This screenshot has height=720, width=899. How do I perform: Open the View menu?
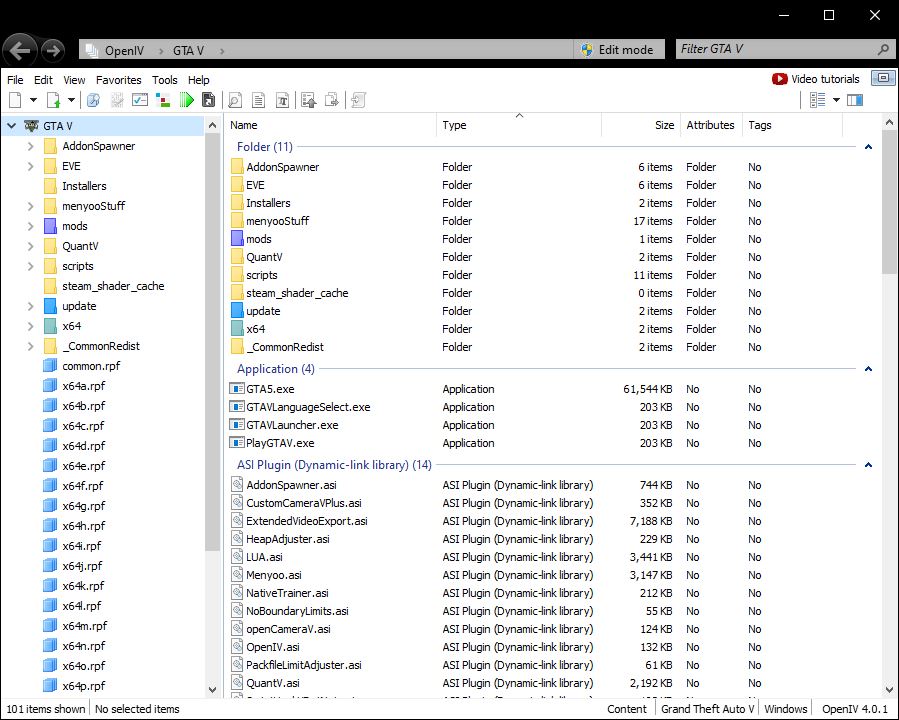point(74,80)
